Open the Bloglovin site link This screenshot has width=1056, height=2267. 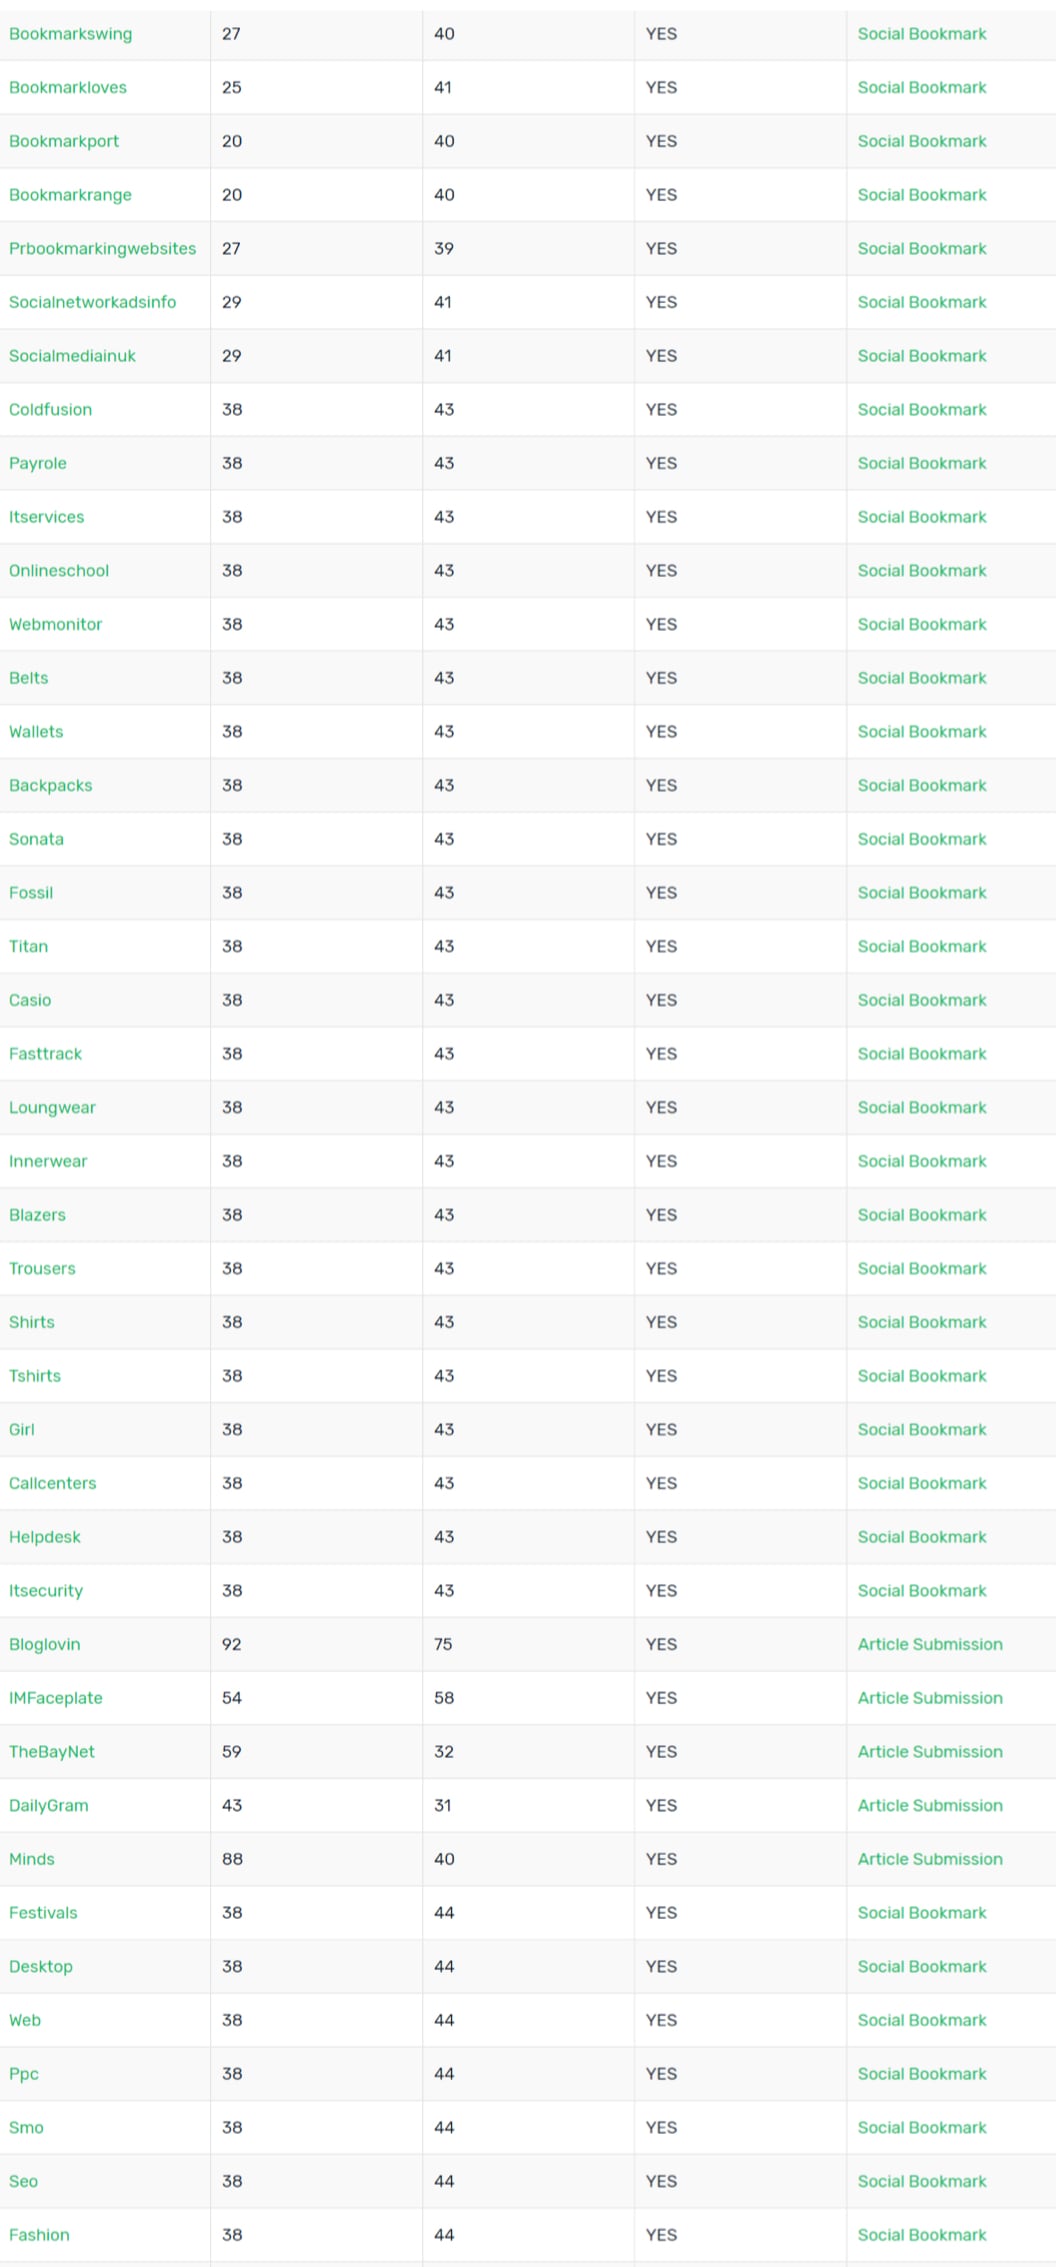pyautogui.click(x=44, y=1644)
